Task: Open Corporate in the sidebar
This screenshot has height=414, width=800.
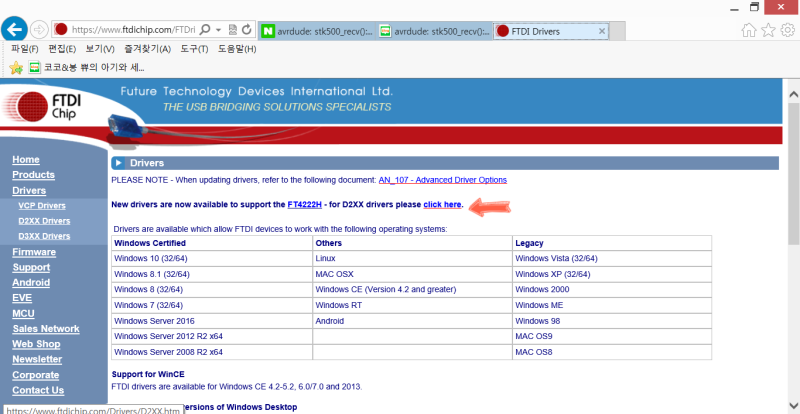Action: coord(36,375)
